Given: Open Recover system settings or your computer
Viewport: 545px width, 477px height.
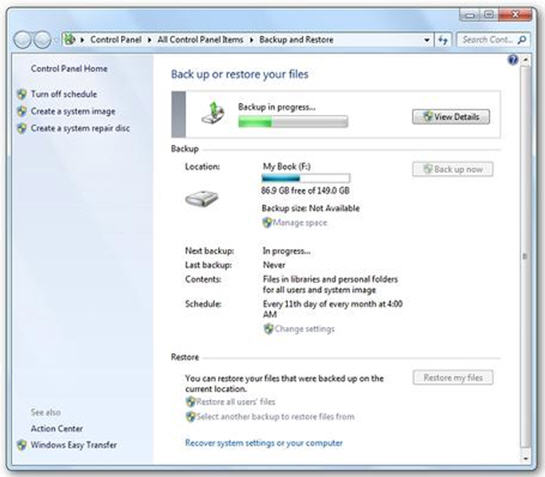Looking at the screenshot, I should click(x=264, y=443).
